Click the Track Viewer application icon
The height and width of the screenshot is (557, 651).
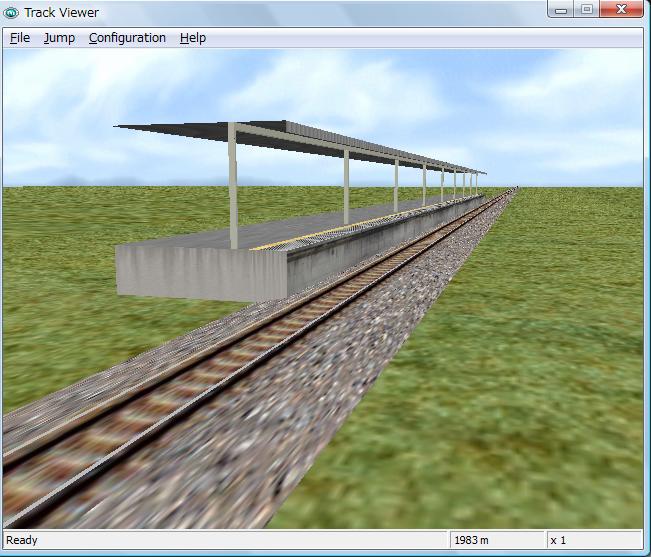(12, 12)
